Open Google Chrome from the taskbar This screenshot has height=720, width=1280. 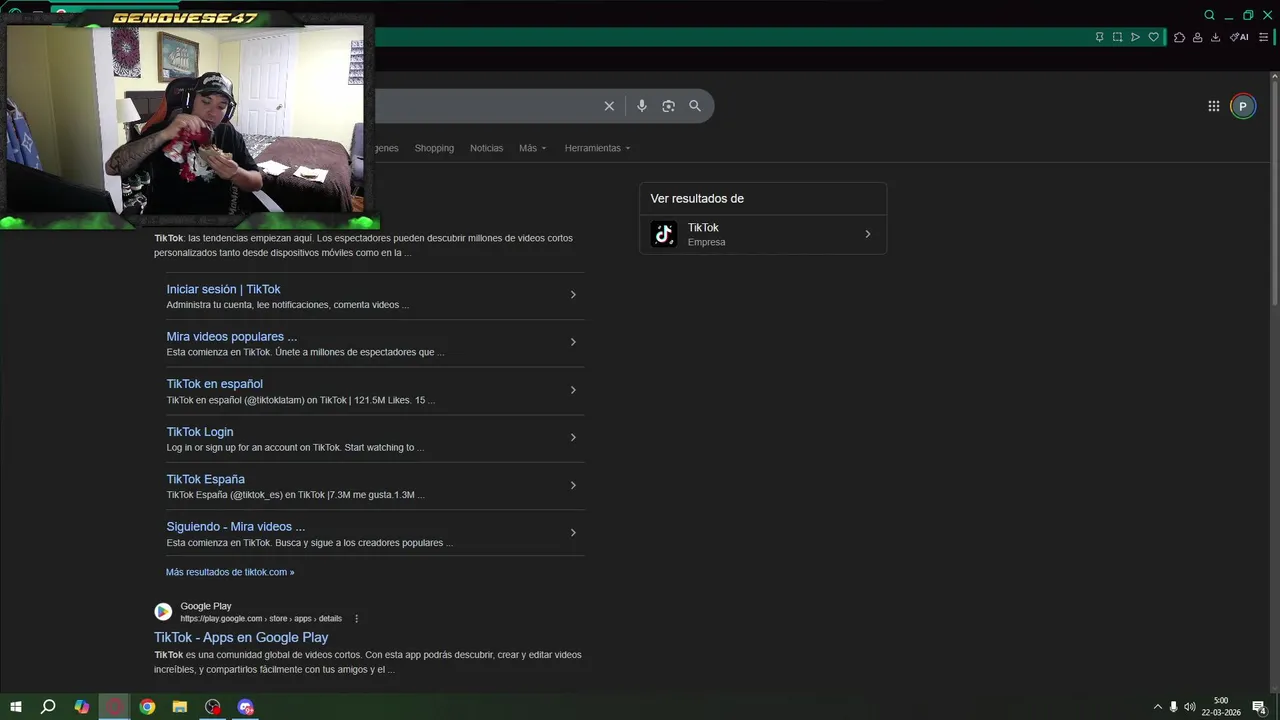click(147, 707)
